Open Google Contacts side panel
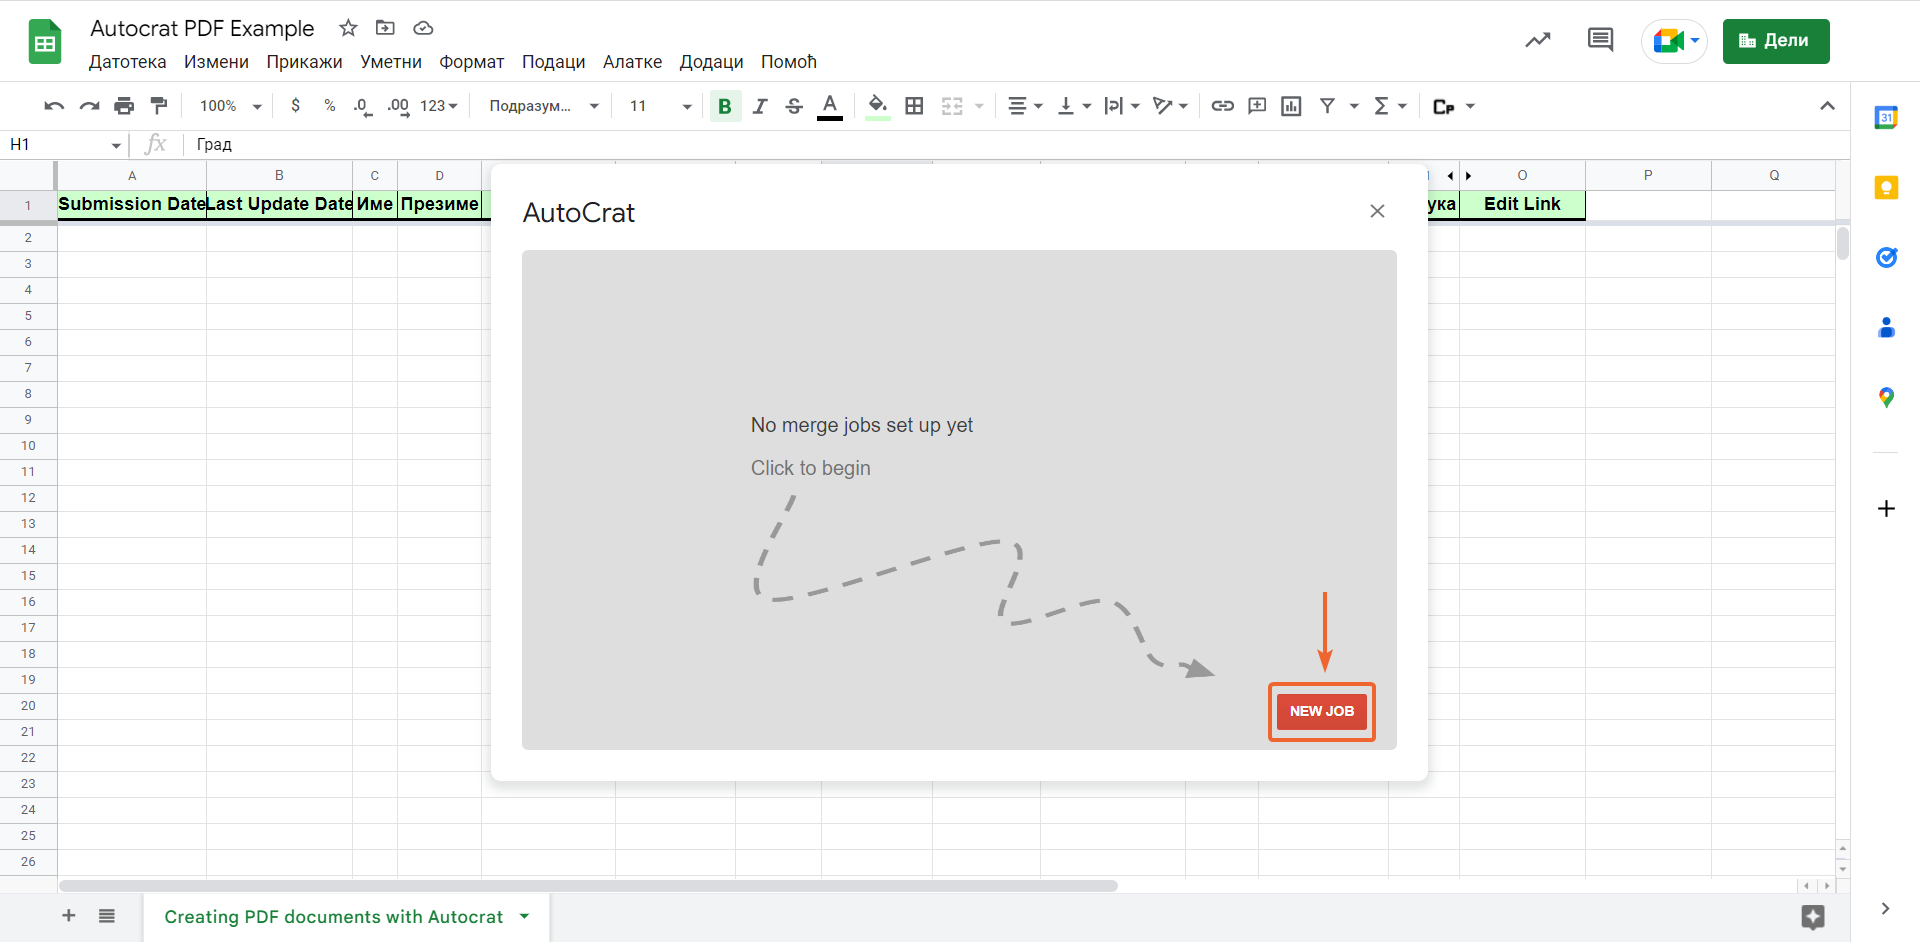 click(x=1886, y=328)
